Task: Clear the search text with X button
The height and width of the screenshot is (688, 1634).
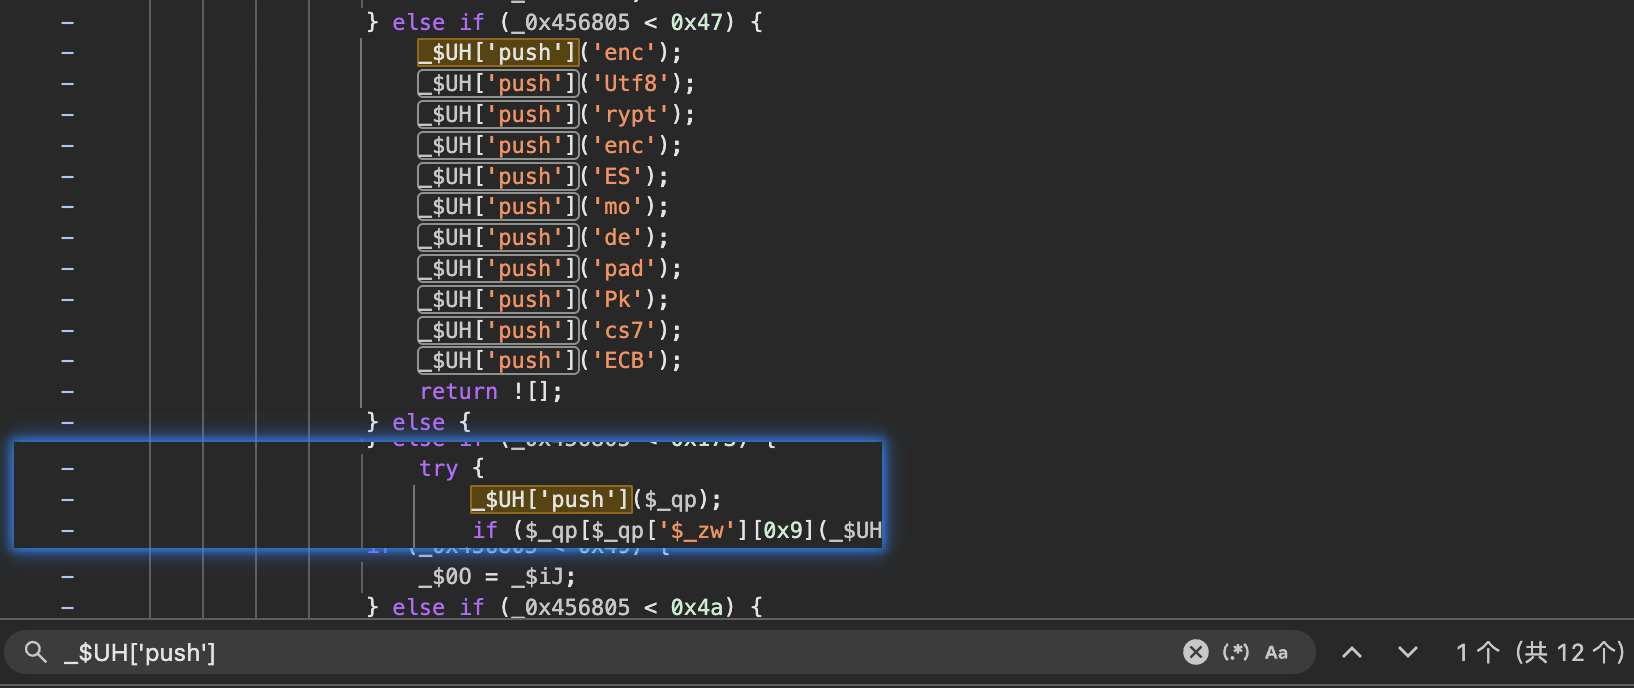Action: (1195, 653)
